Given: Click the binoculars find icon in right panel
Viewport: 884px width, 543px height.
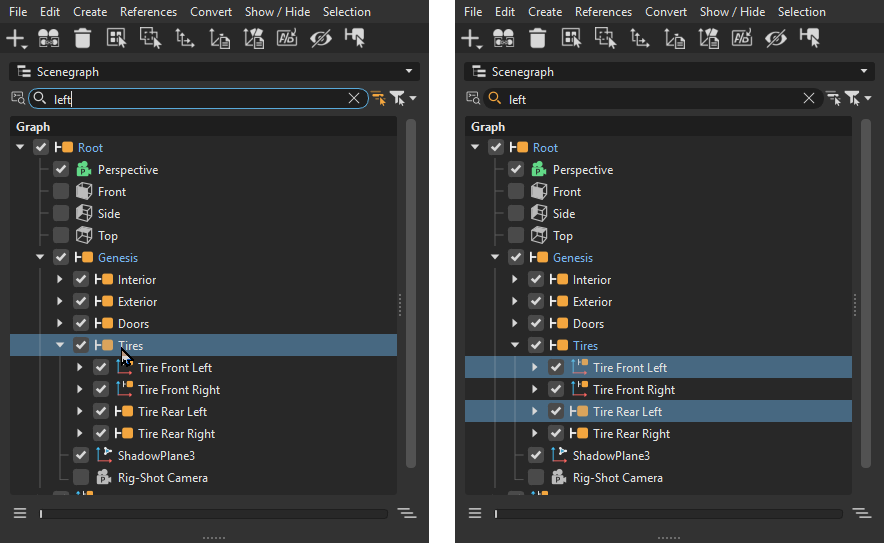Looking at the screenshot, I should (x=503, y=38).
